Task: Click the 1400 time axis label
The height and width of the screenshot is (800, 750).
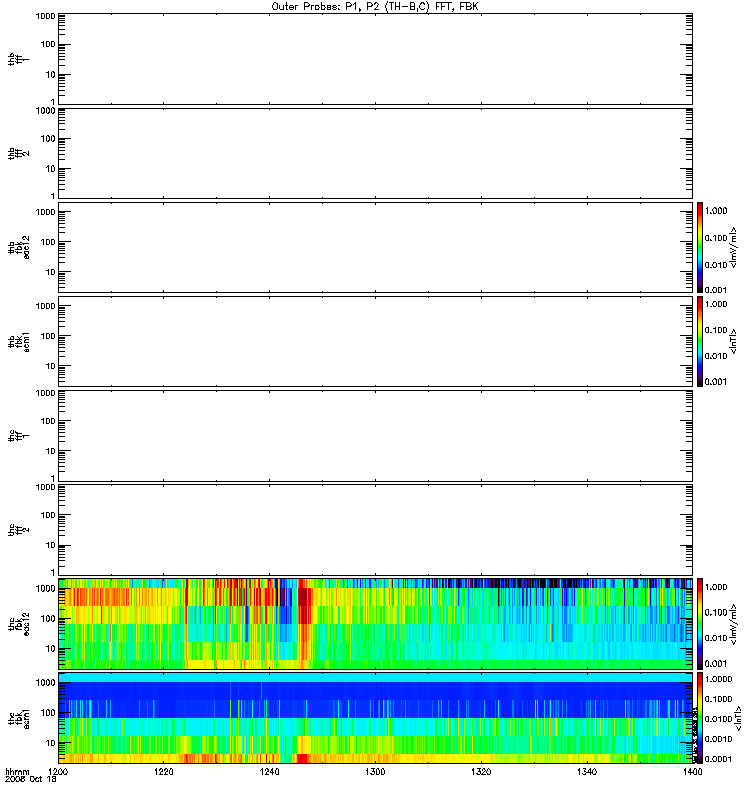Action: [692, 772]
